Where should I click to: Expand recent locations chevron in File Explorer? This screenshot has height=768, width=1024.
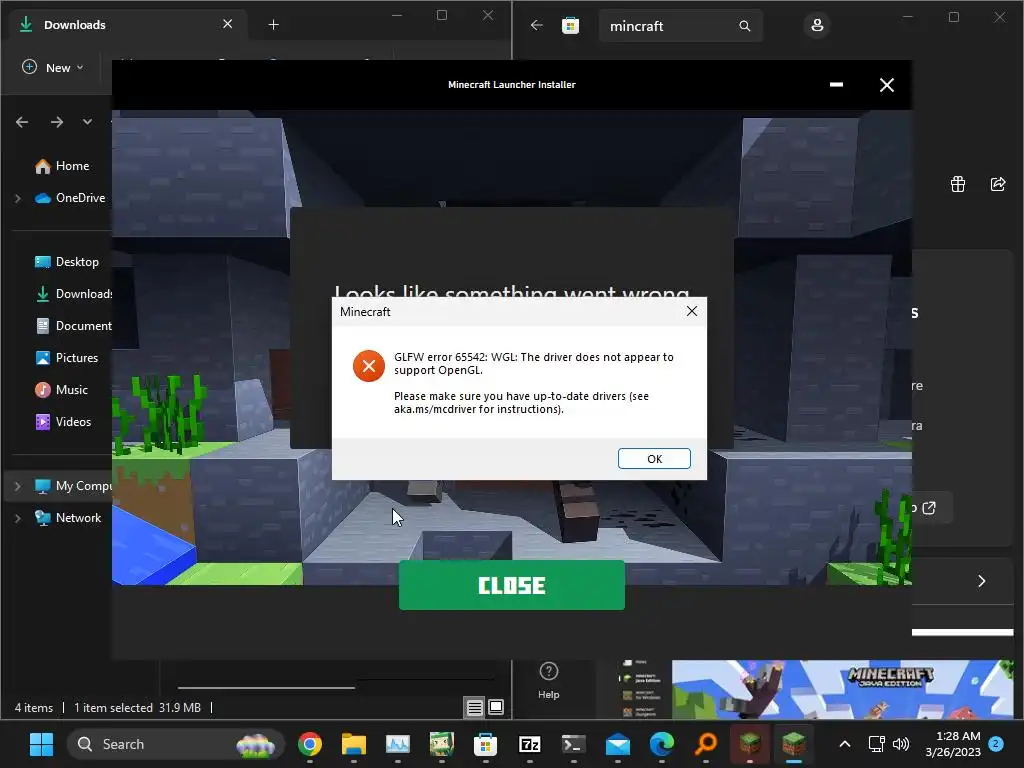87,122
